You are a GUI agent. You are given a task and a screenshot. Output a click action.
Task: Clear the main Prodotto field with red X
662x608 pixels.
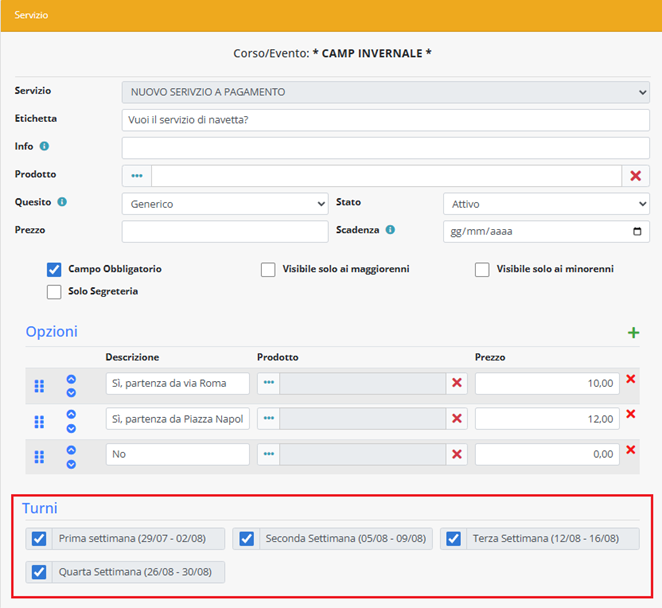[636, 176]
